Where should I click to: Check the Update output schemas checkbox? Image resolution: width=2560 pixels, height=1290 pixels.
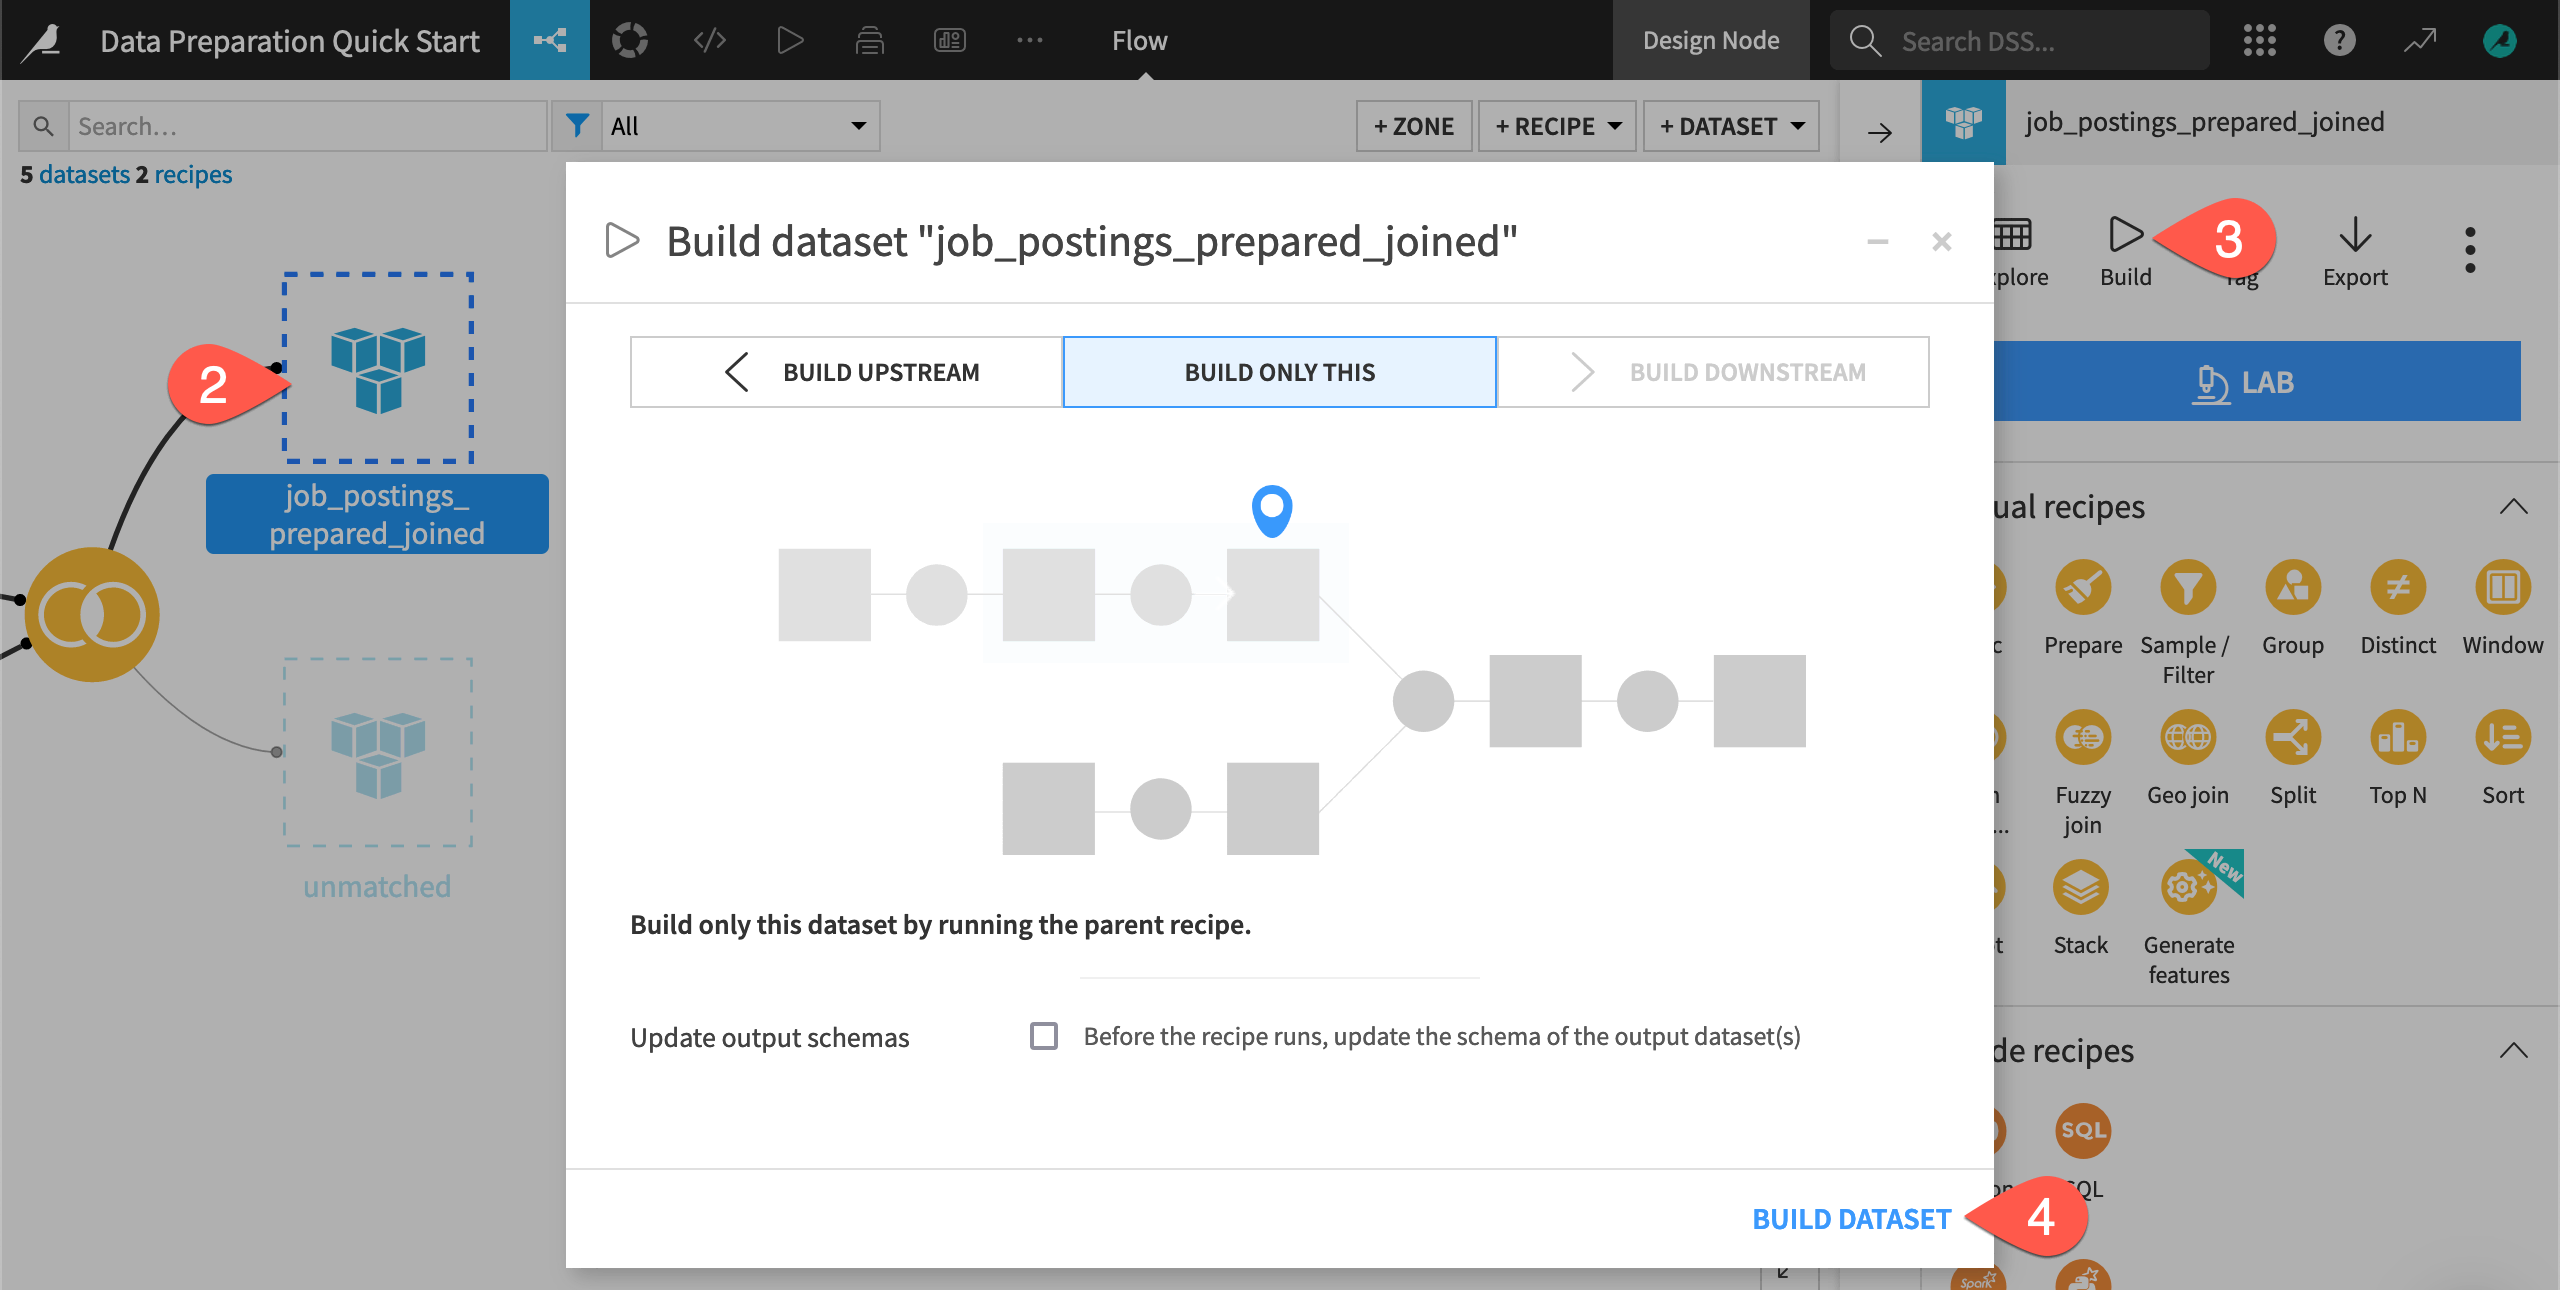[x=1043, y=1036]
